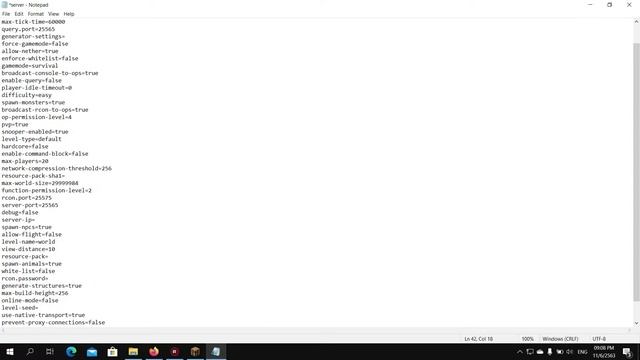The width and height of the screenshot is (640, 360).
Task: Click the vertical scrollbar up arrow
Action: 636,22
